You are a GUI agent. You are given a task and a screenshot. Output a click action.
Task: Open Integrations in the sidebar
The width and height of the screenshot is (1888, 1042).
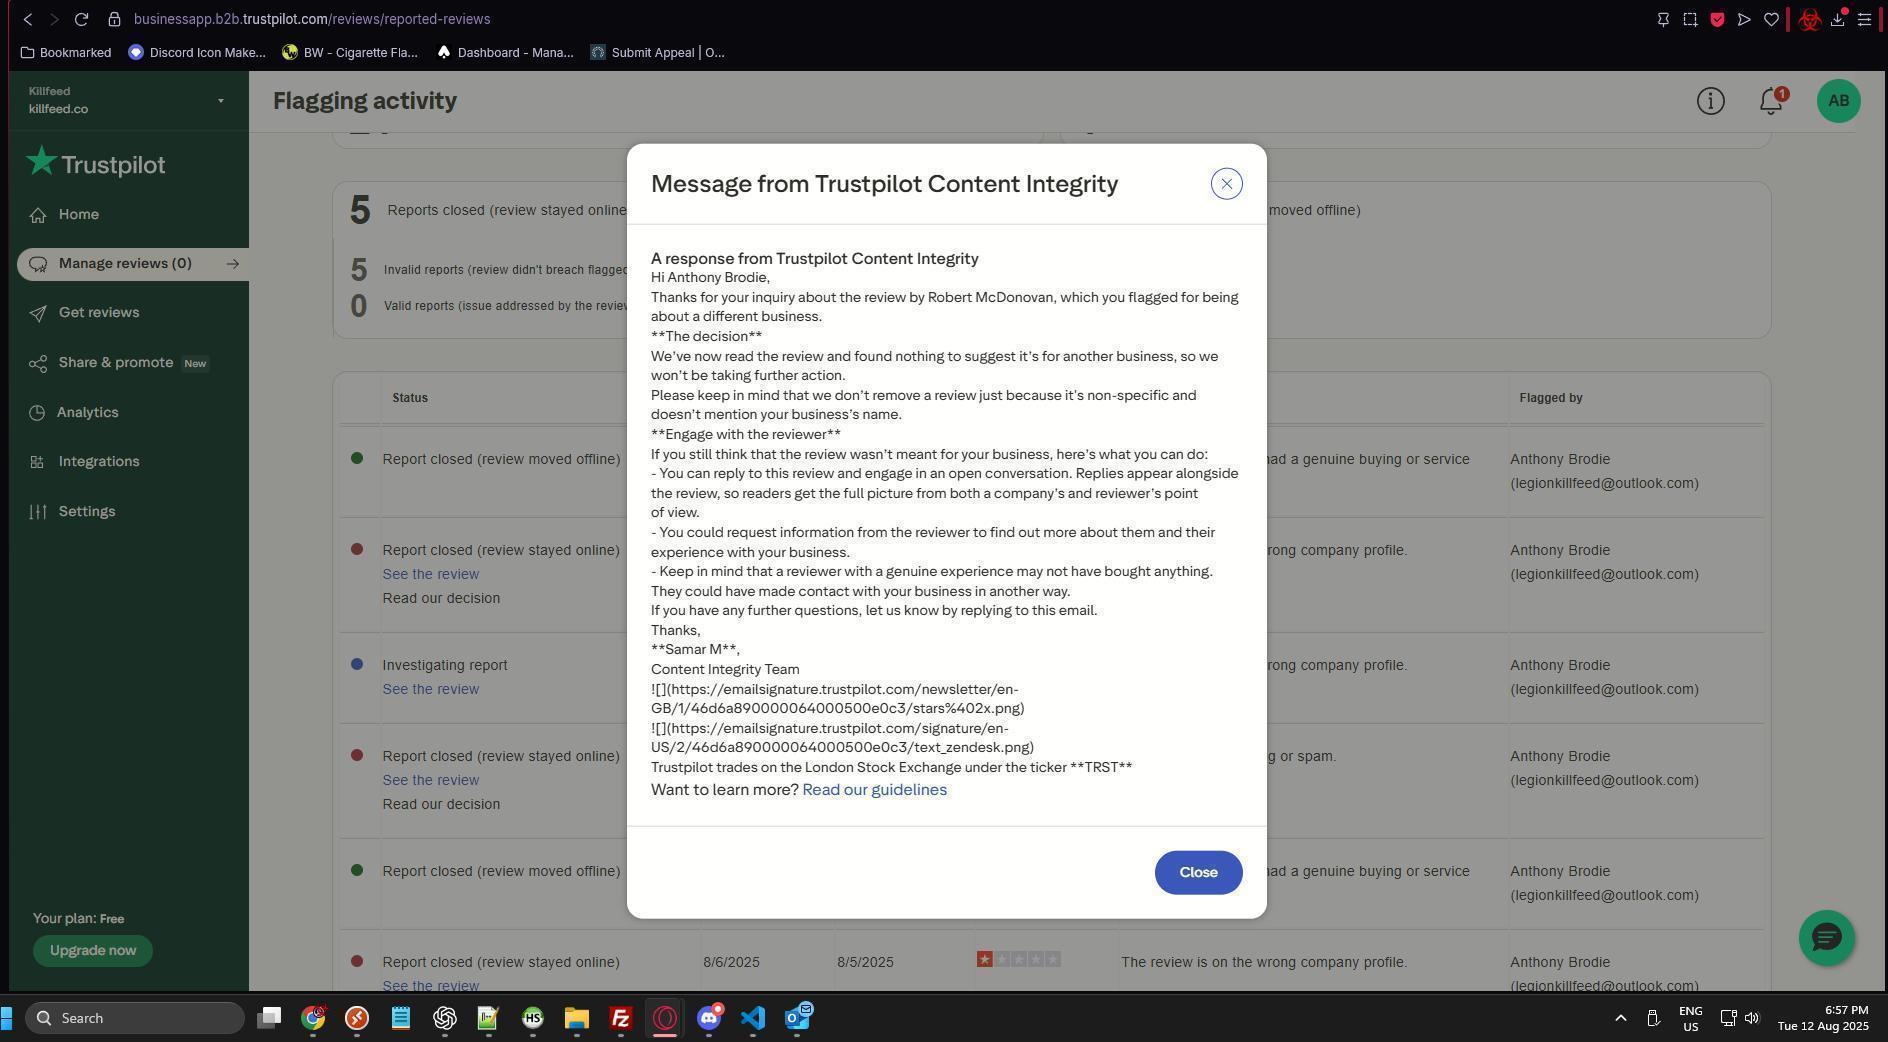(x=99, y=462)
